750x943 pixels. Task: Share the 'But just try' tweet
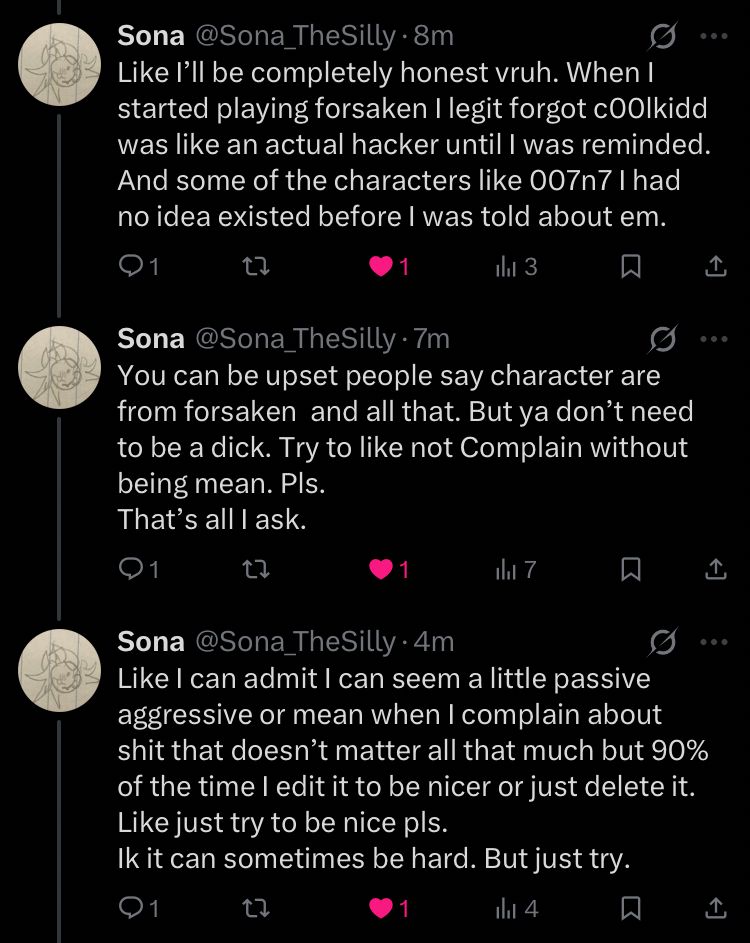point(715,908)
